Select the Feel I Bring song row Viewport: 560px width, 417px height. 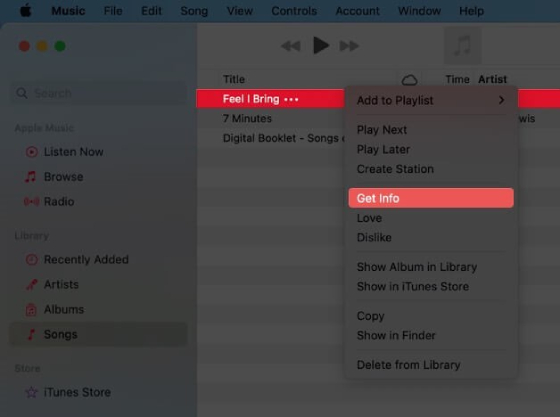point(270,99)
